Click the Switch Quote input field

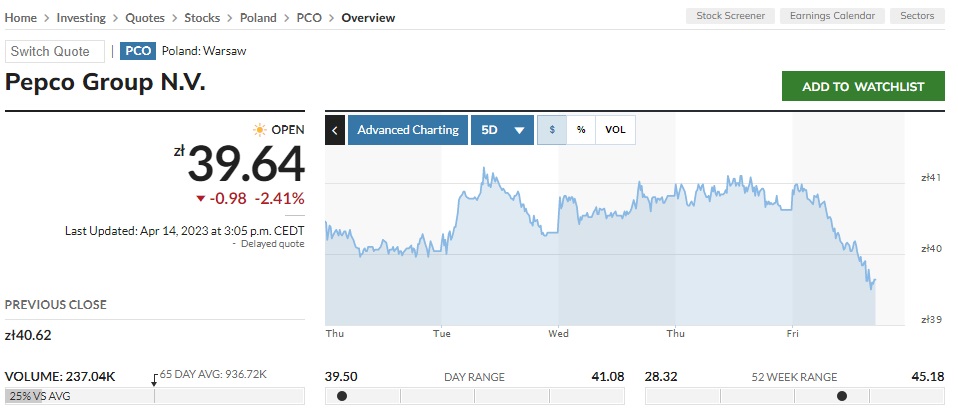tap(54, 51)
